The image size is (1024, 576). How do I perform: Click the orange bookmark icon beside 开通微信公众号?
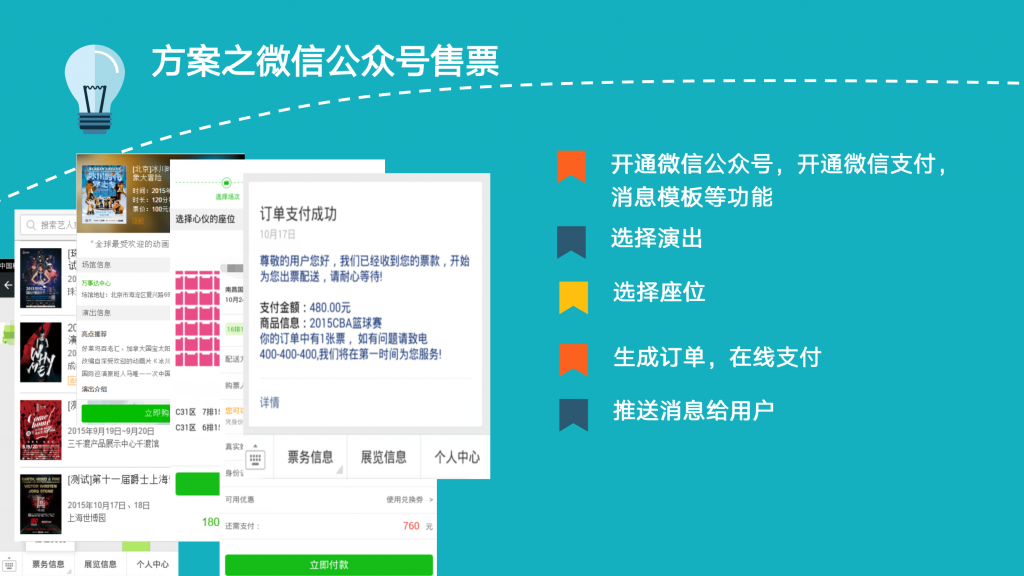[571, 166]
